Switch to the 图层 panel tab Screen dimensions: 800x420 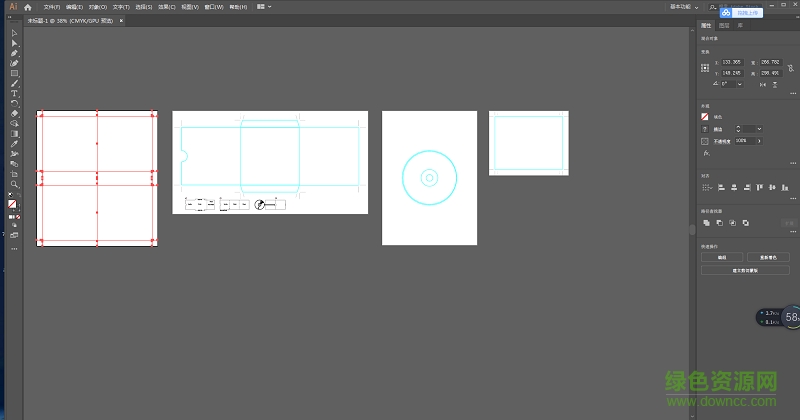pos(724,25)
